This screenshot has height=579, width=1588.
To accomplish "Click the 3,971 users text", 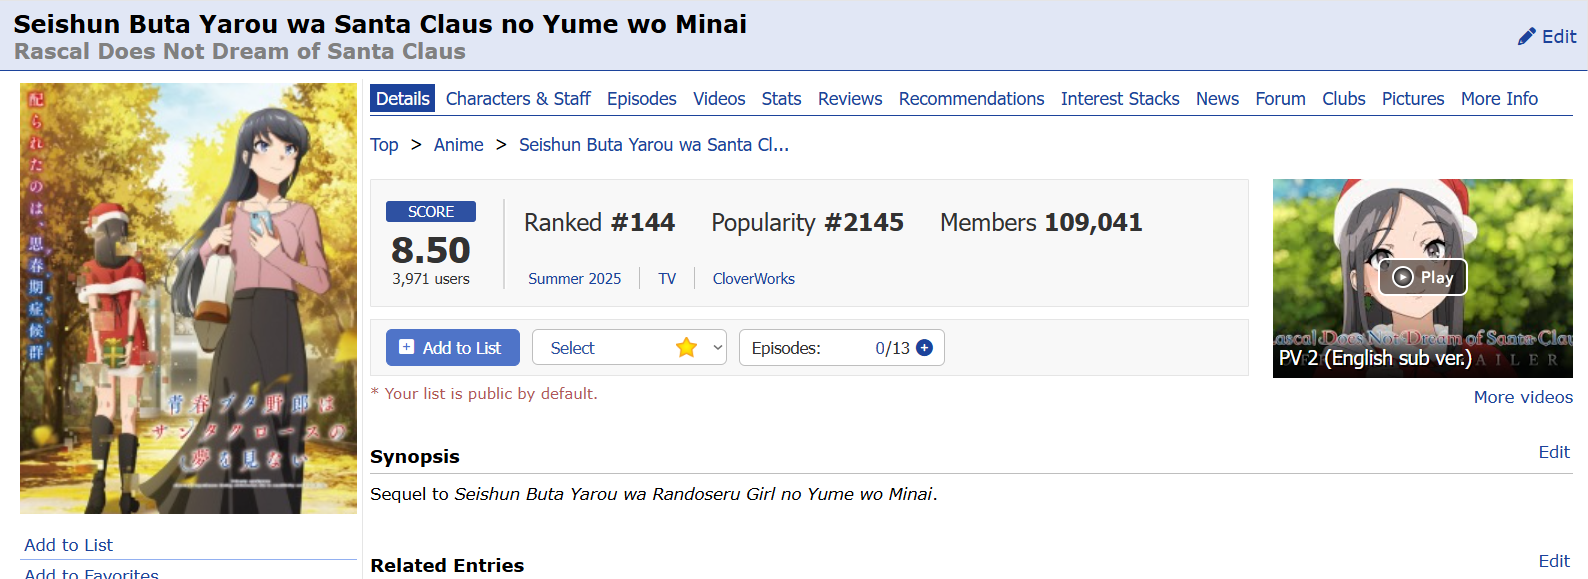I will coord(431,279).
